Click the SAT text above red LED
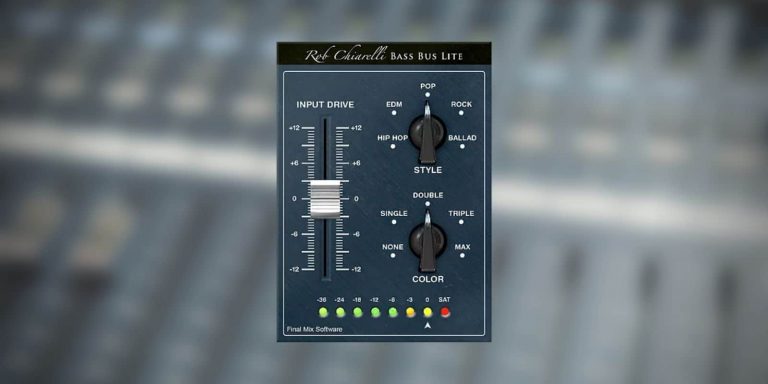Viewport: 768px width, 384px height. [x=445, y=300]
